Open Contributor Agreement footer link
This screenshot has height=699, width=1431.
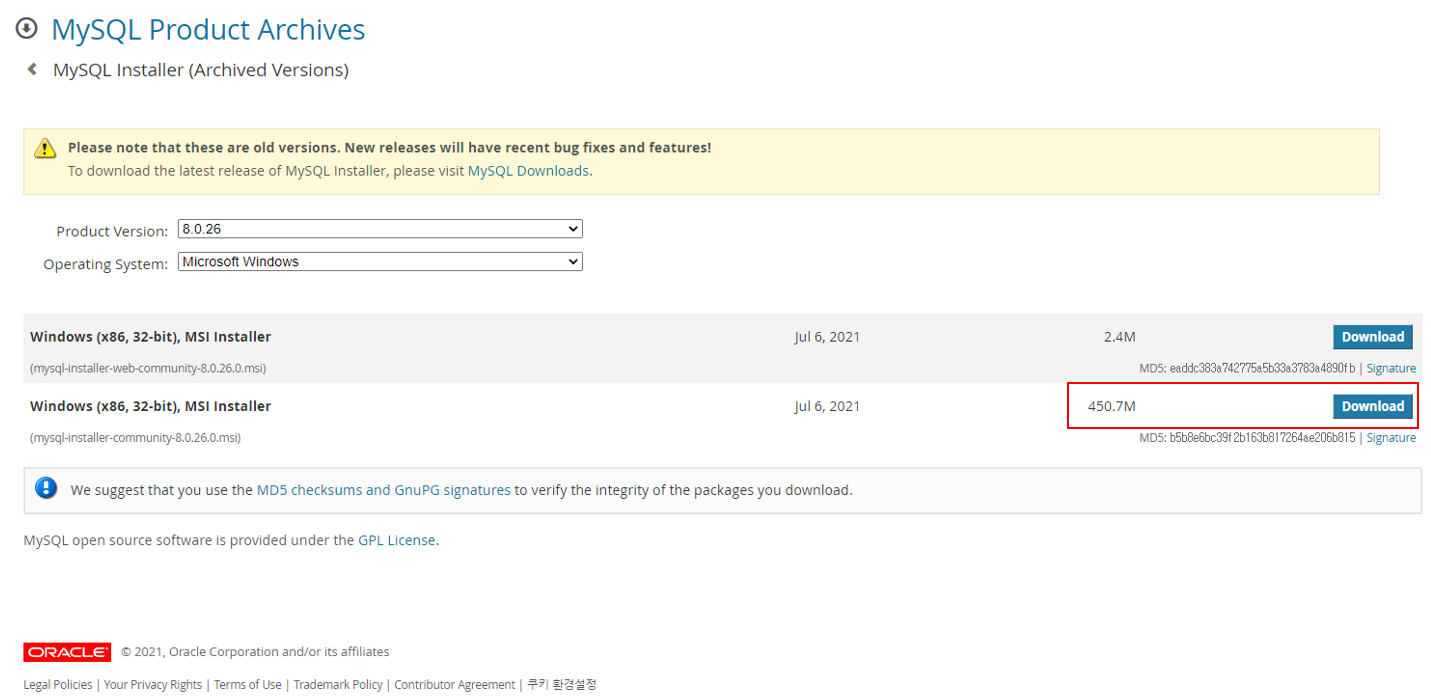455,685
